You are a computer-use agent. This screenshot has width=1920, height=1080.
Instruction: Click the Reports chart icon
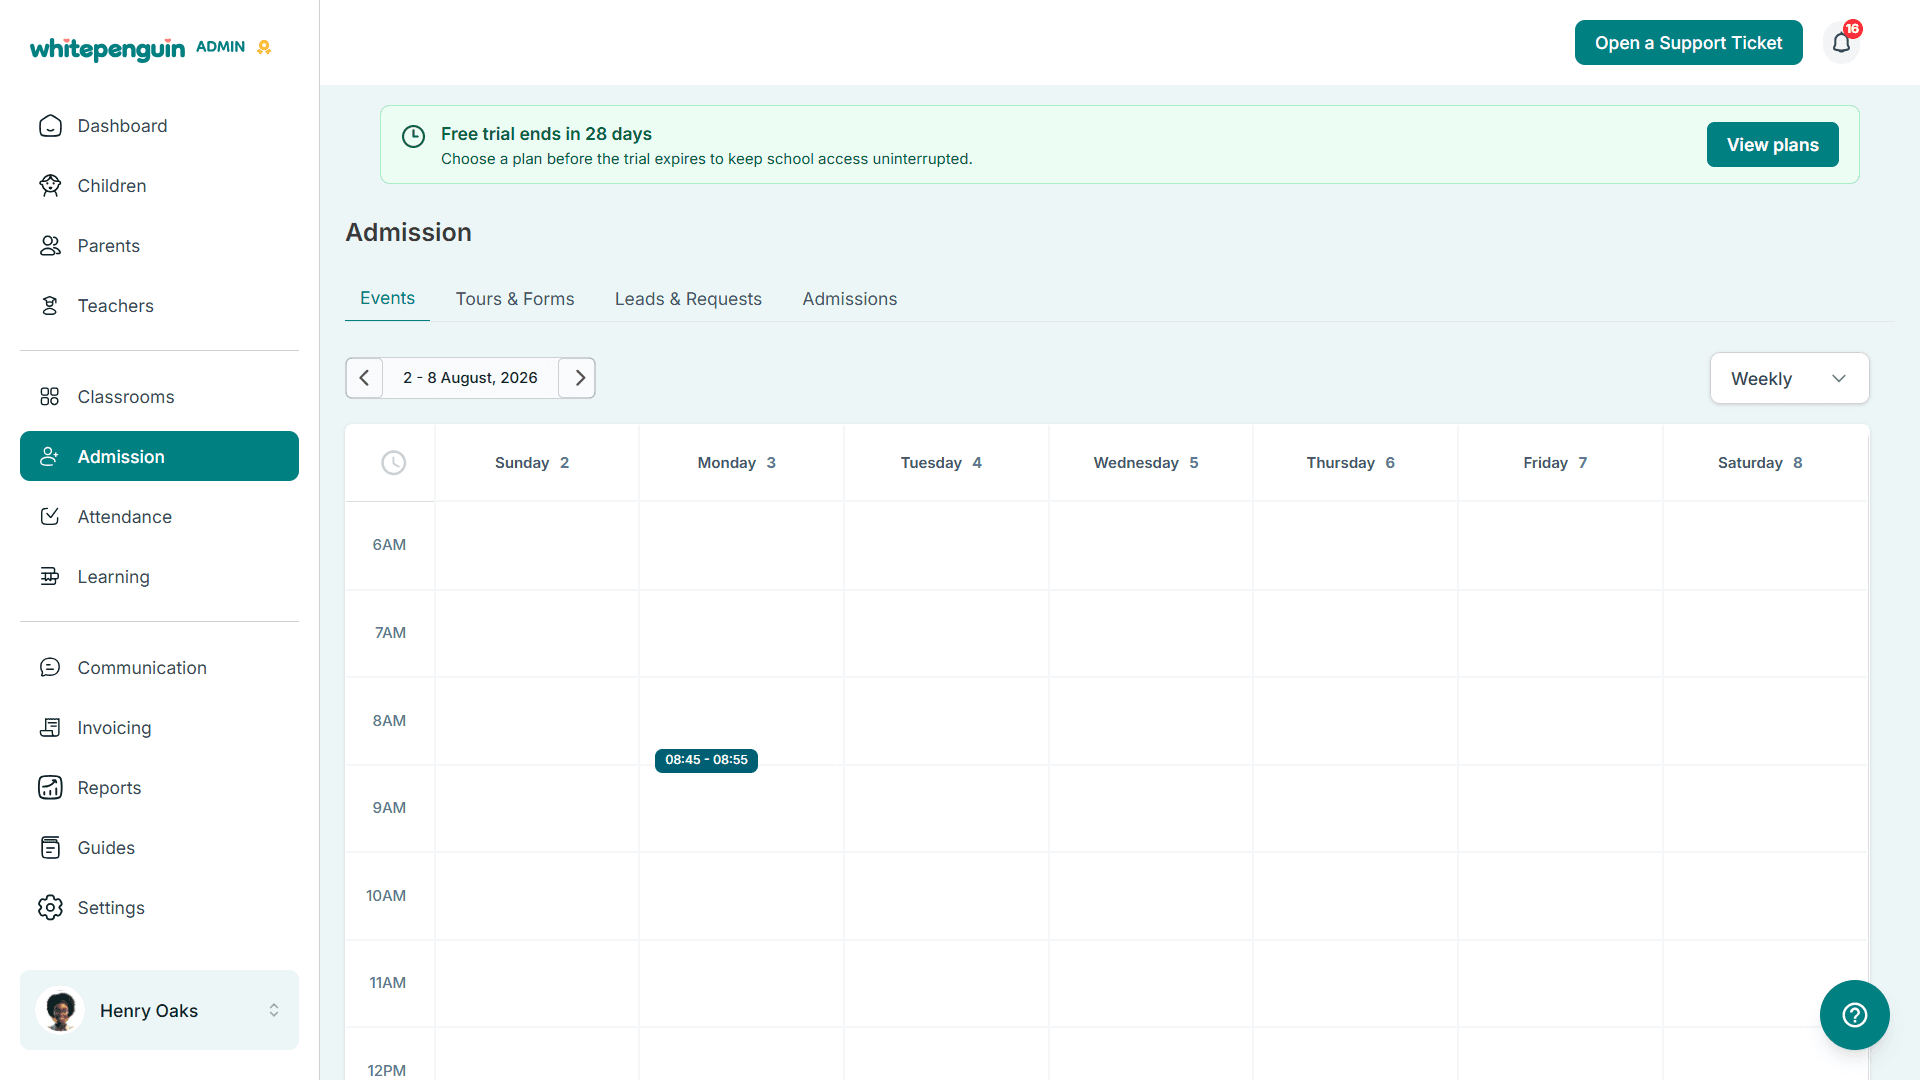pos(50,788)
